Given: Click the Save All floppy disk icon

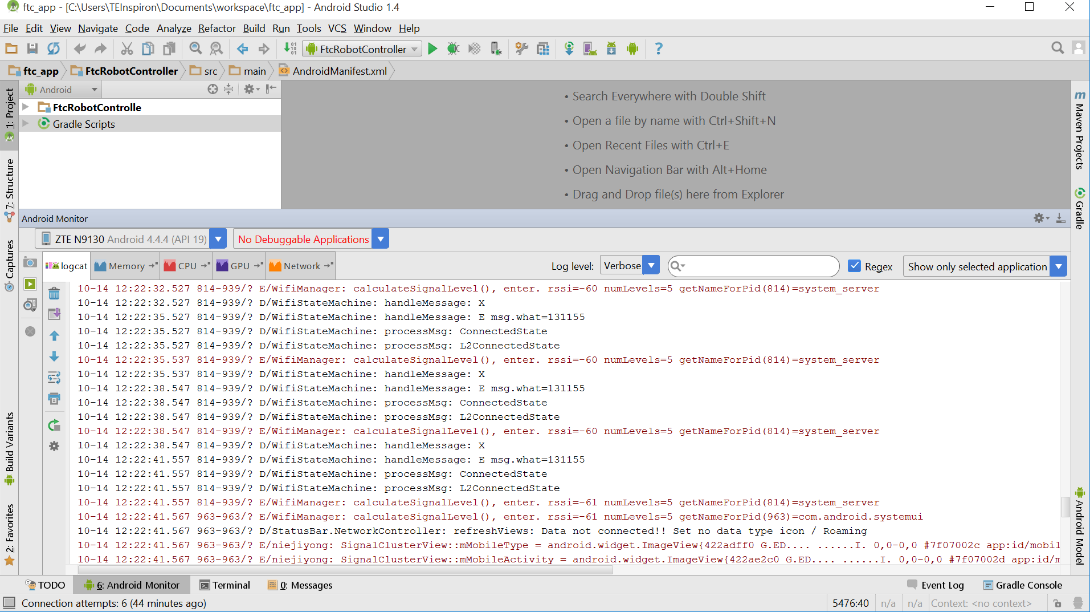Looking at the screenshot, I should [x=32, y=49].
